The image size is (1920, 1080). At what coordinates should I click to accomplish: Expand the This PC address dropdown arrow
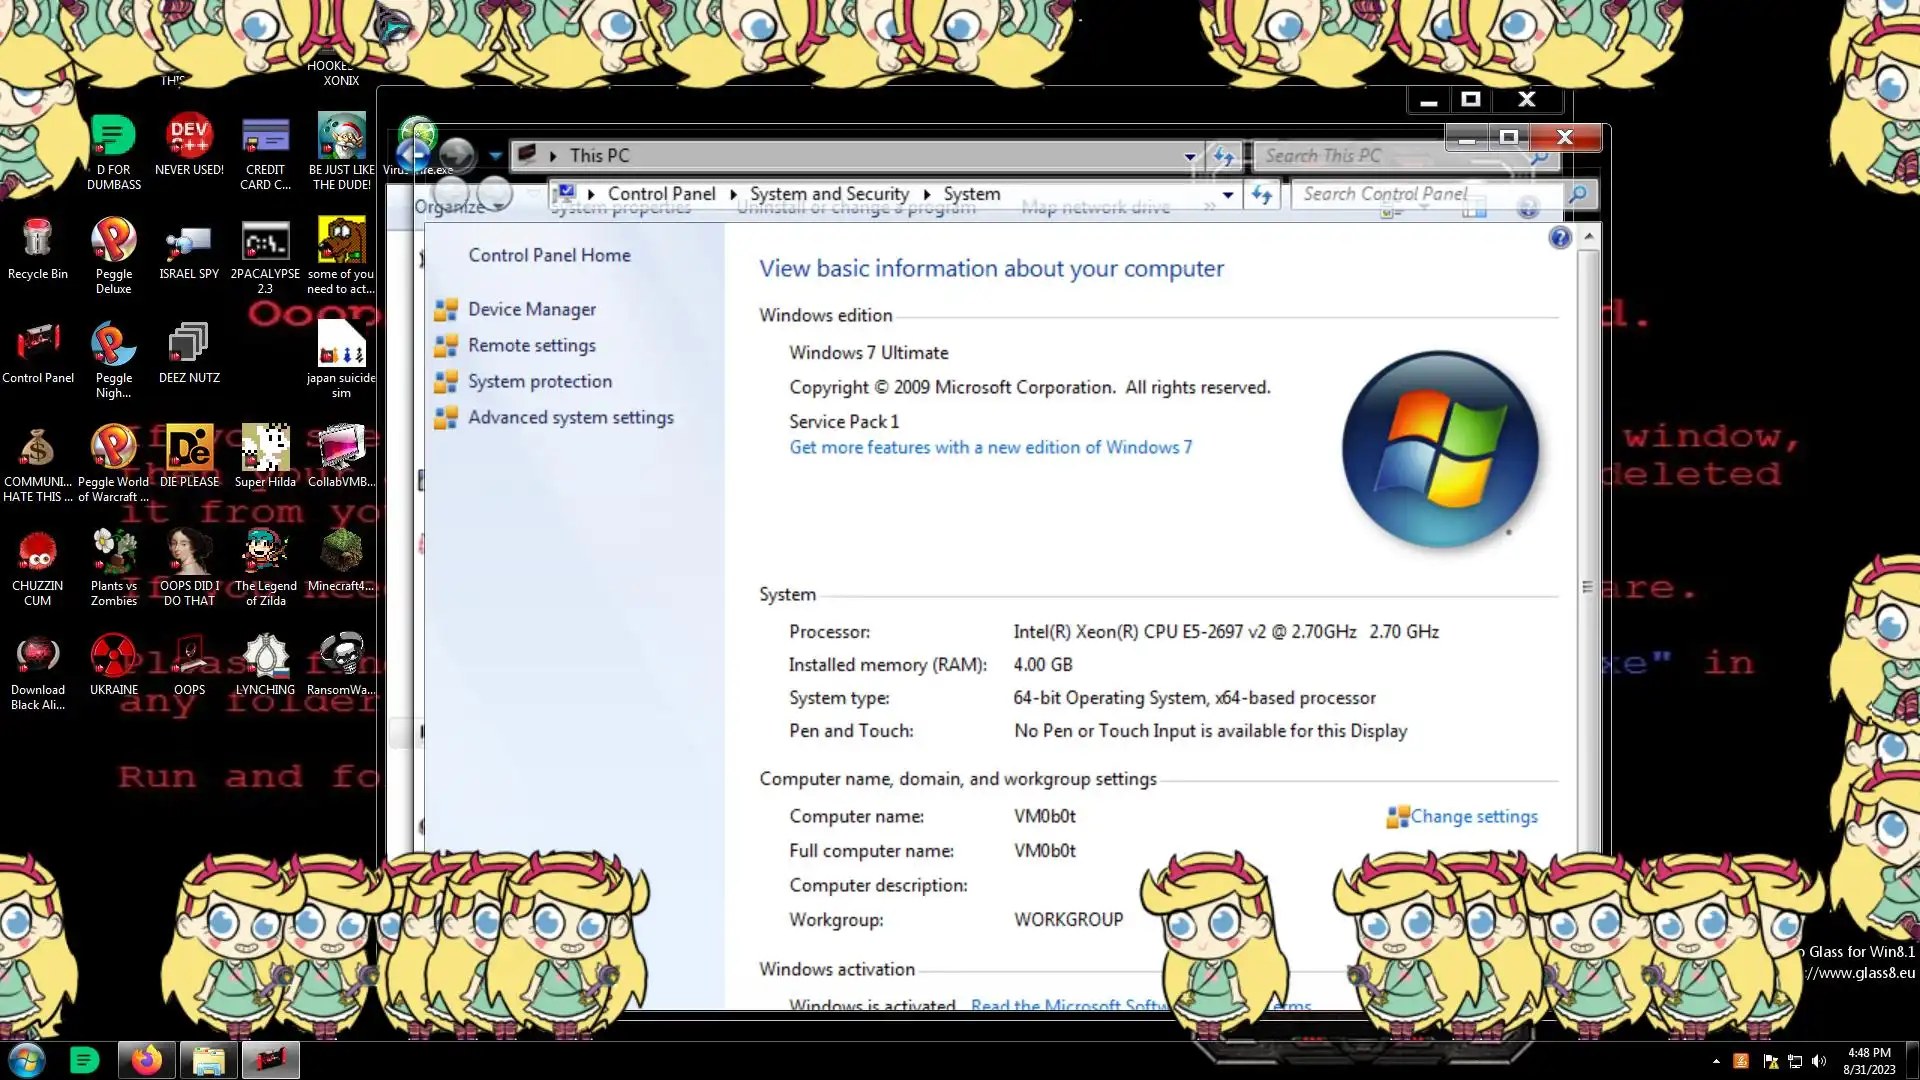[1189, 156]
